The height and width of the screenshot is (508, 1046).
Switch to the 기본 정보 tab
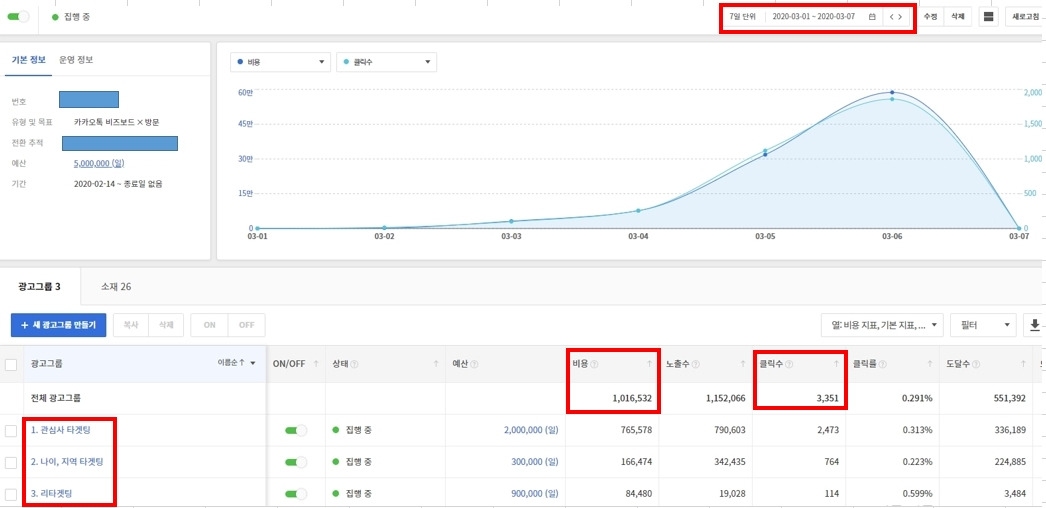tap(29, 59)
